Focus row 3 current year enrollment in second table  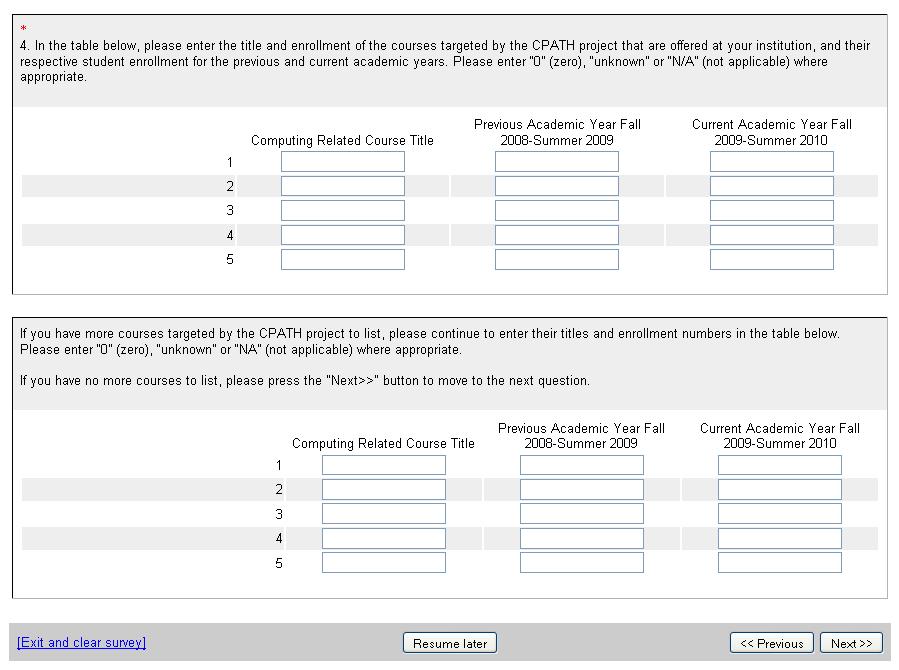point(779,513)
